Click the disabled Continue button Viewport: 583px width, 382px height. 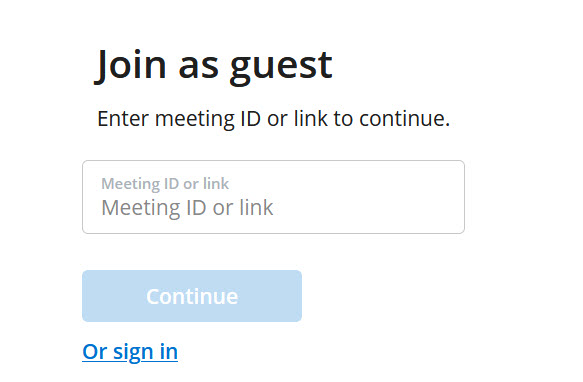point(192,296)
